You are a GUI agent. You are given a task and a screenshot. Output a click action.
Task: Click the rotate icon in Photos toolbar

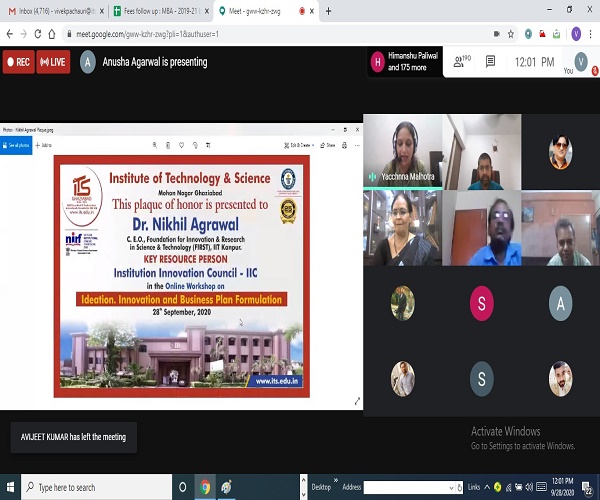(195, 145)
